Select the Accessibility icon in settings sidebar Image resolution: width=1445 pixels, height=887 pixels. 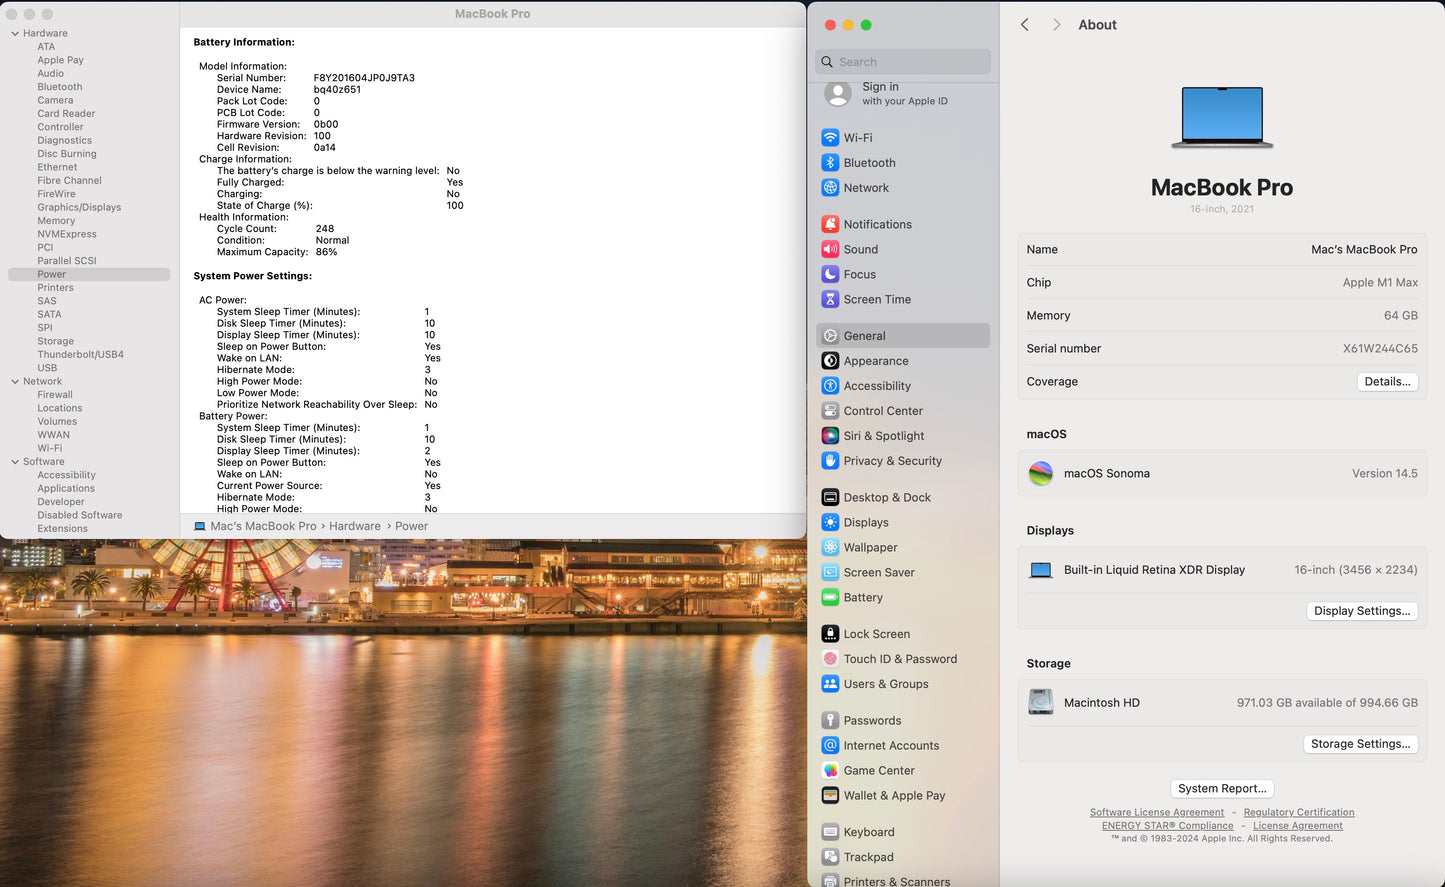830,386
